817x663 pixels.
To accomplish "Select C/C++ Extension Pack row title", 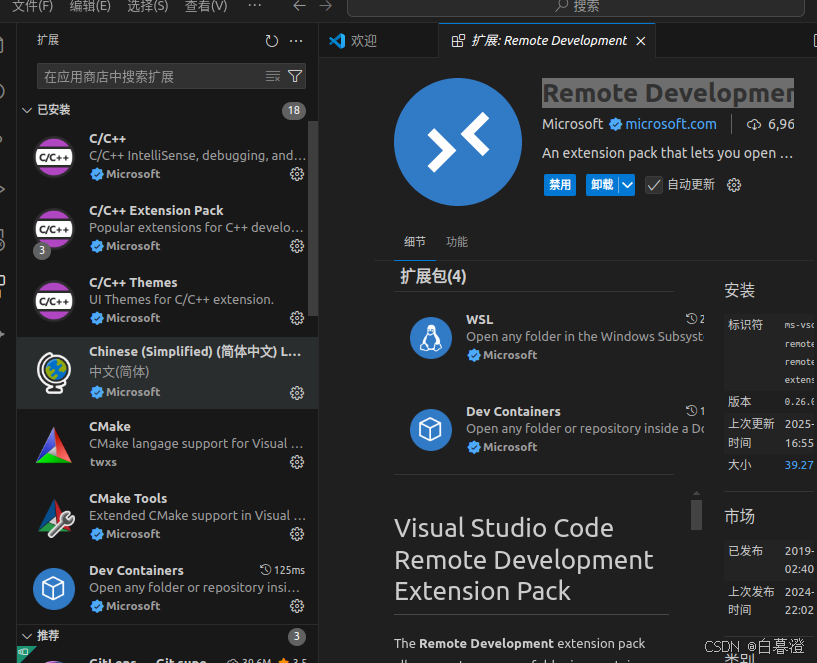I will point(156,211).
